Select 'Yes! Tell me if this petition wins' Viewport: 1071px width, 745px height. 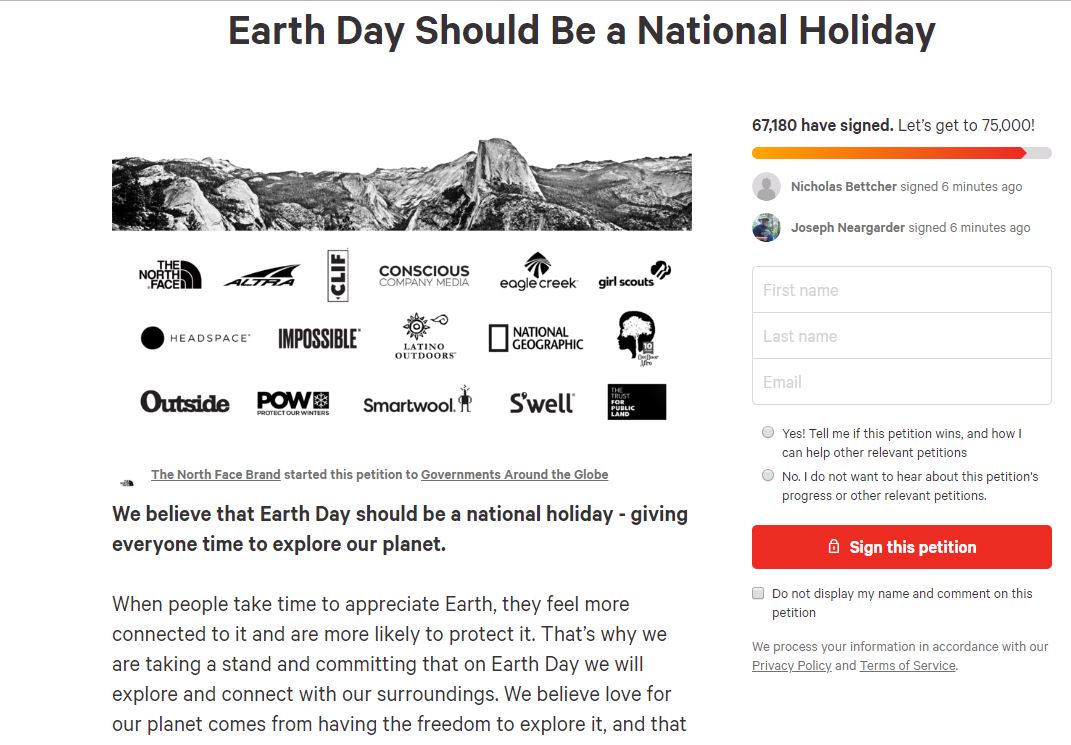[x=768, y=433]
